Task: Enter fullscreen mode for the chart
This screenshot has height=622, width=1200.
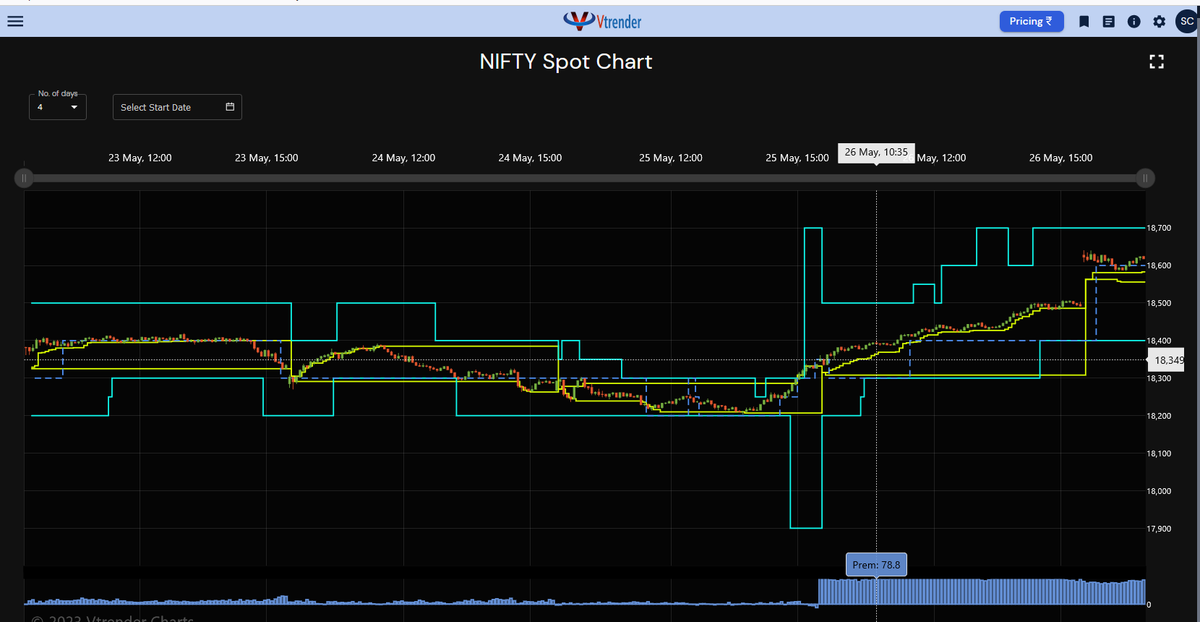Action: [x=1156, y=61]
